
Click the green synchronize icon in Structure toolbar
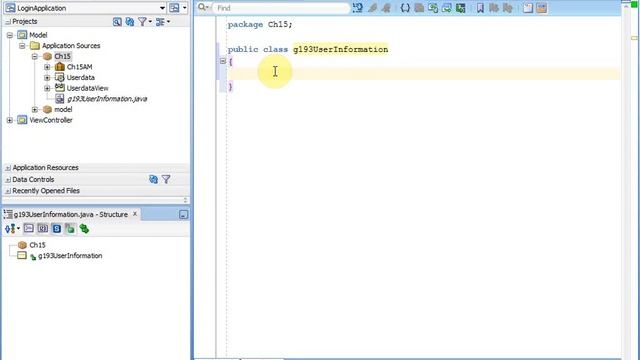pyautogui.click(x=84, y=229)
